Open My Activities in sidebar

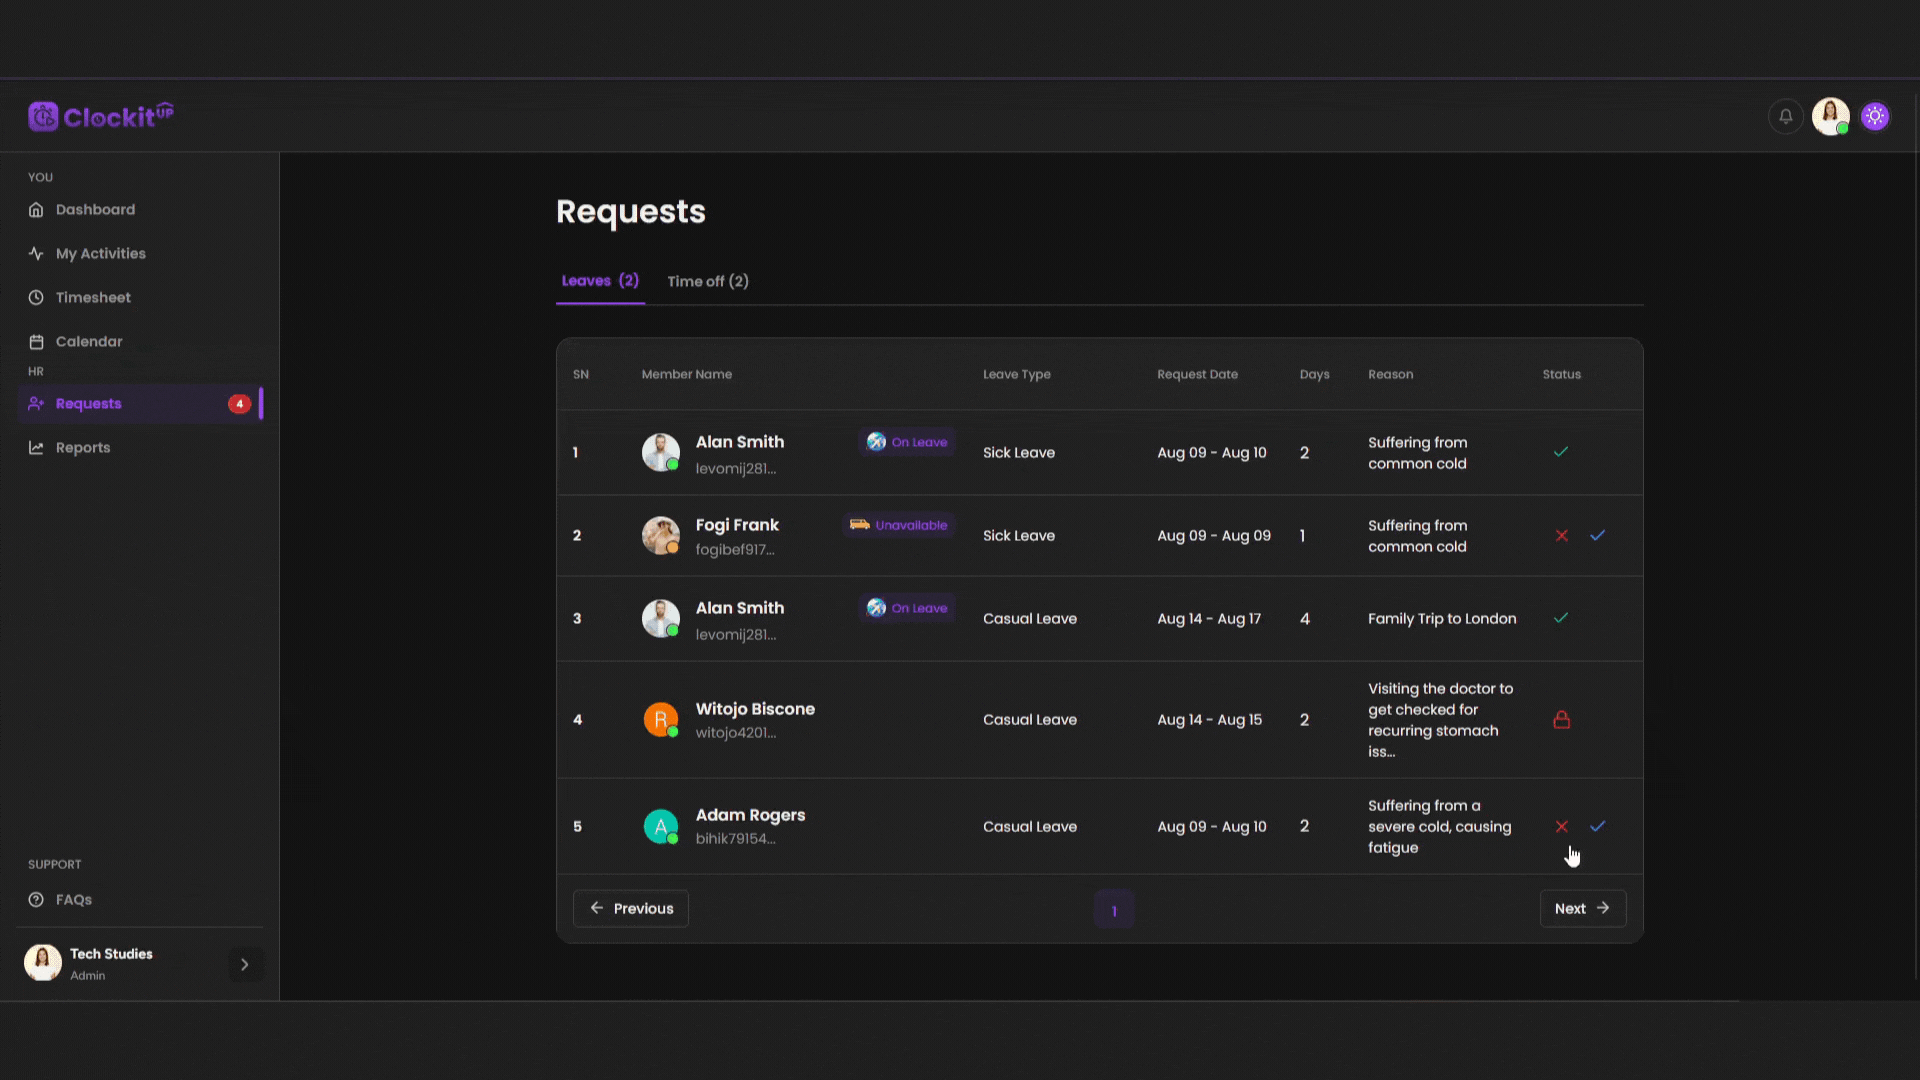click(x=140, y=253)
